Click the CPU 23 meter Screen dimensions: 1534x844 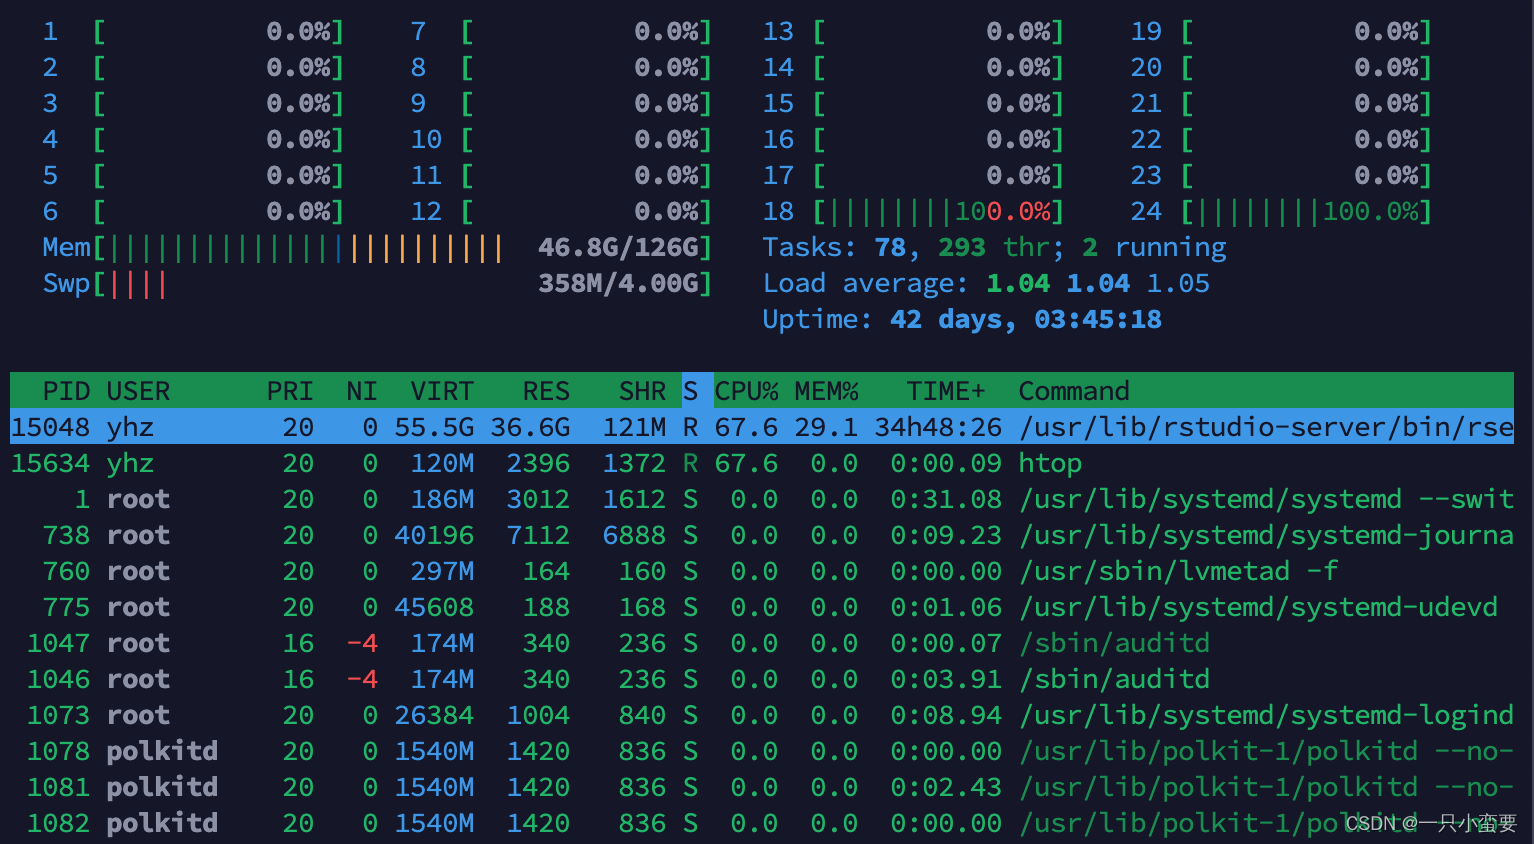(1281, 175)
